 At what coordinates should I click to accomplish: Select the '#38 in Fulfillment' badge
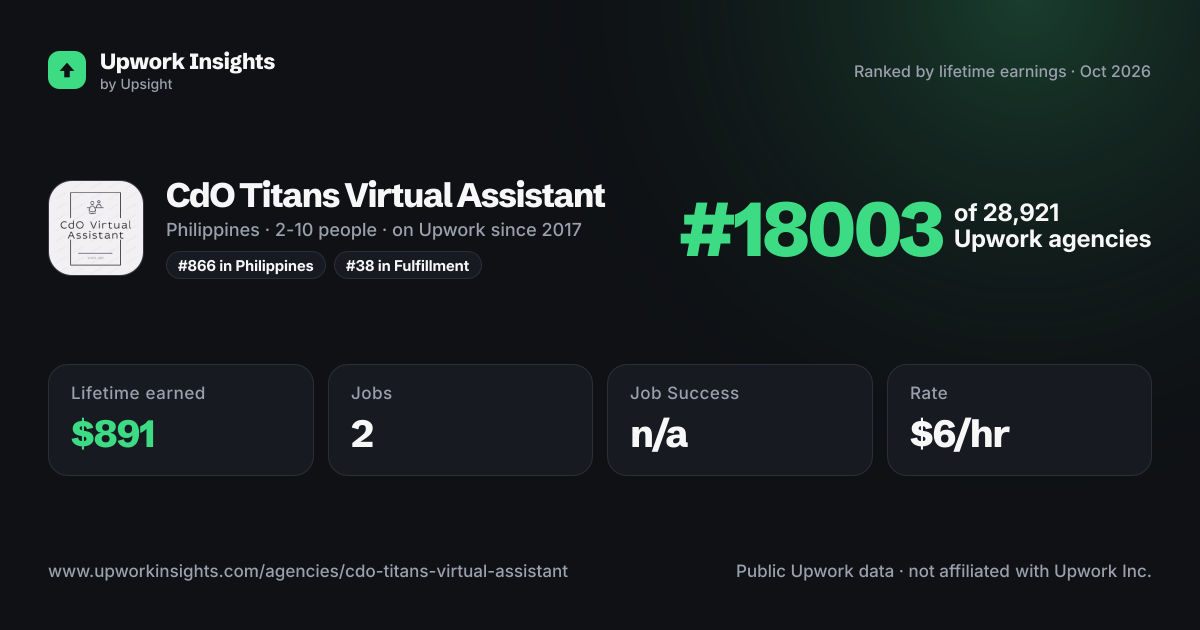coord(407,265)
